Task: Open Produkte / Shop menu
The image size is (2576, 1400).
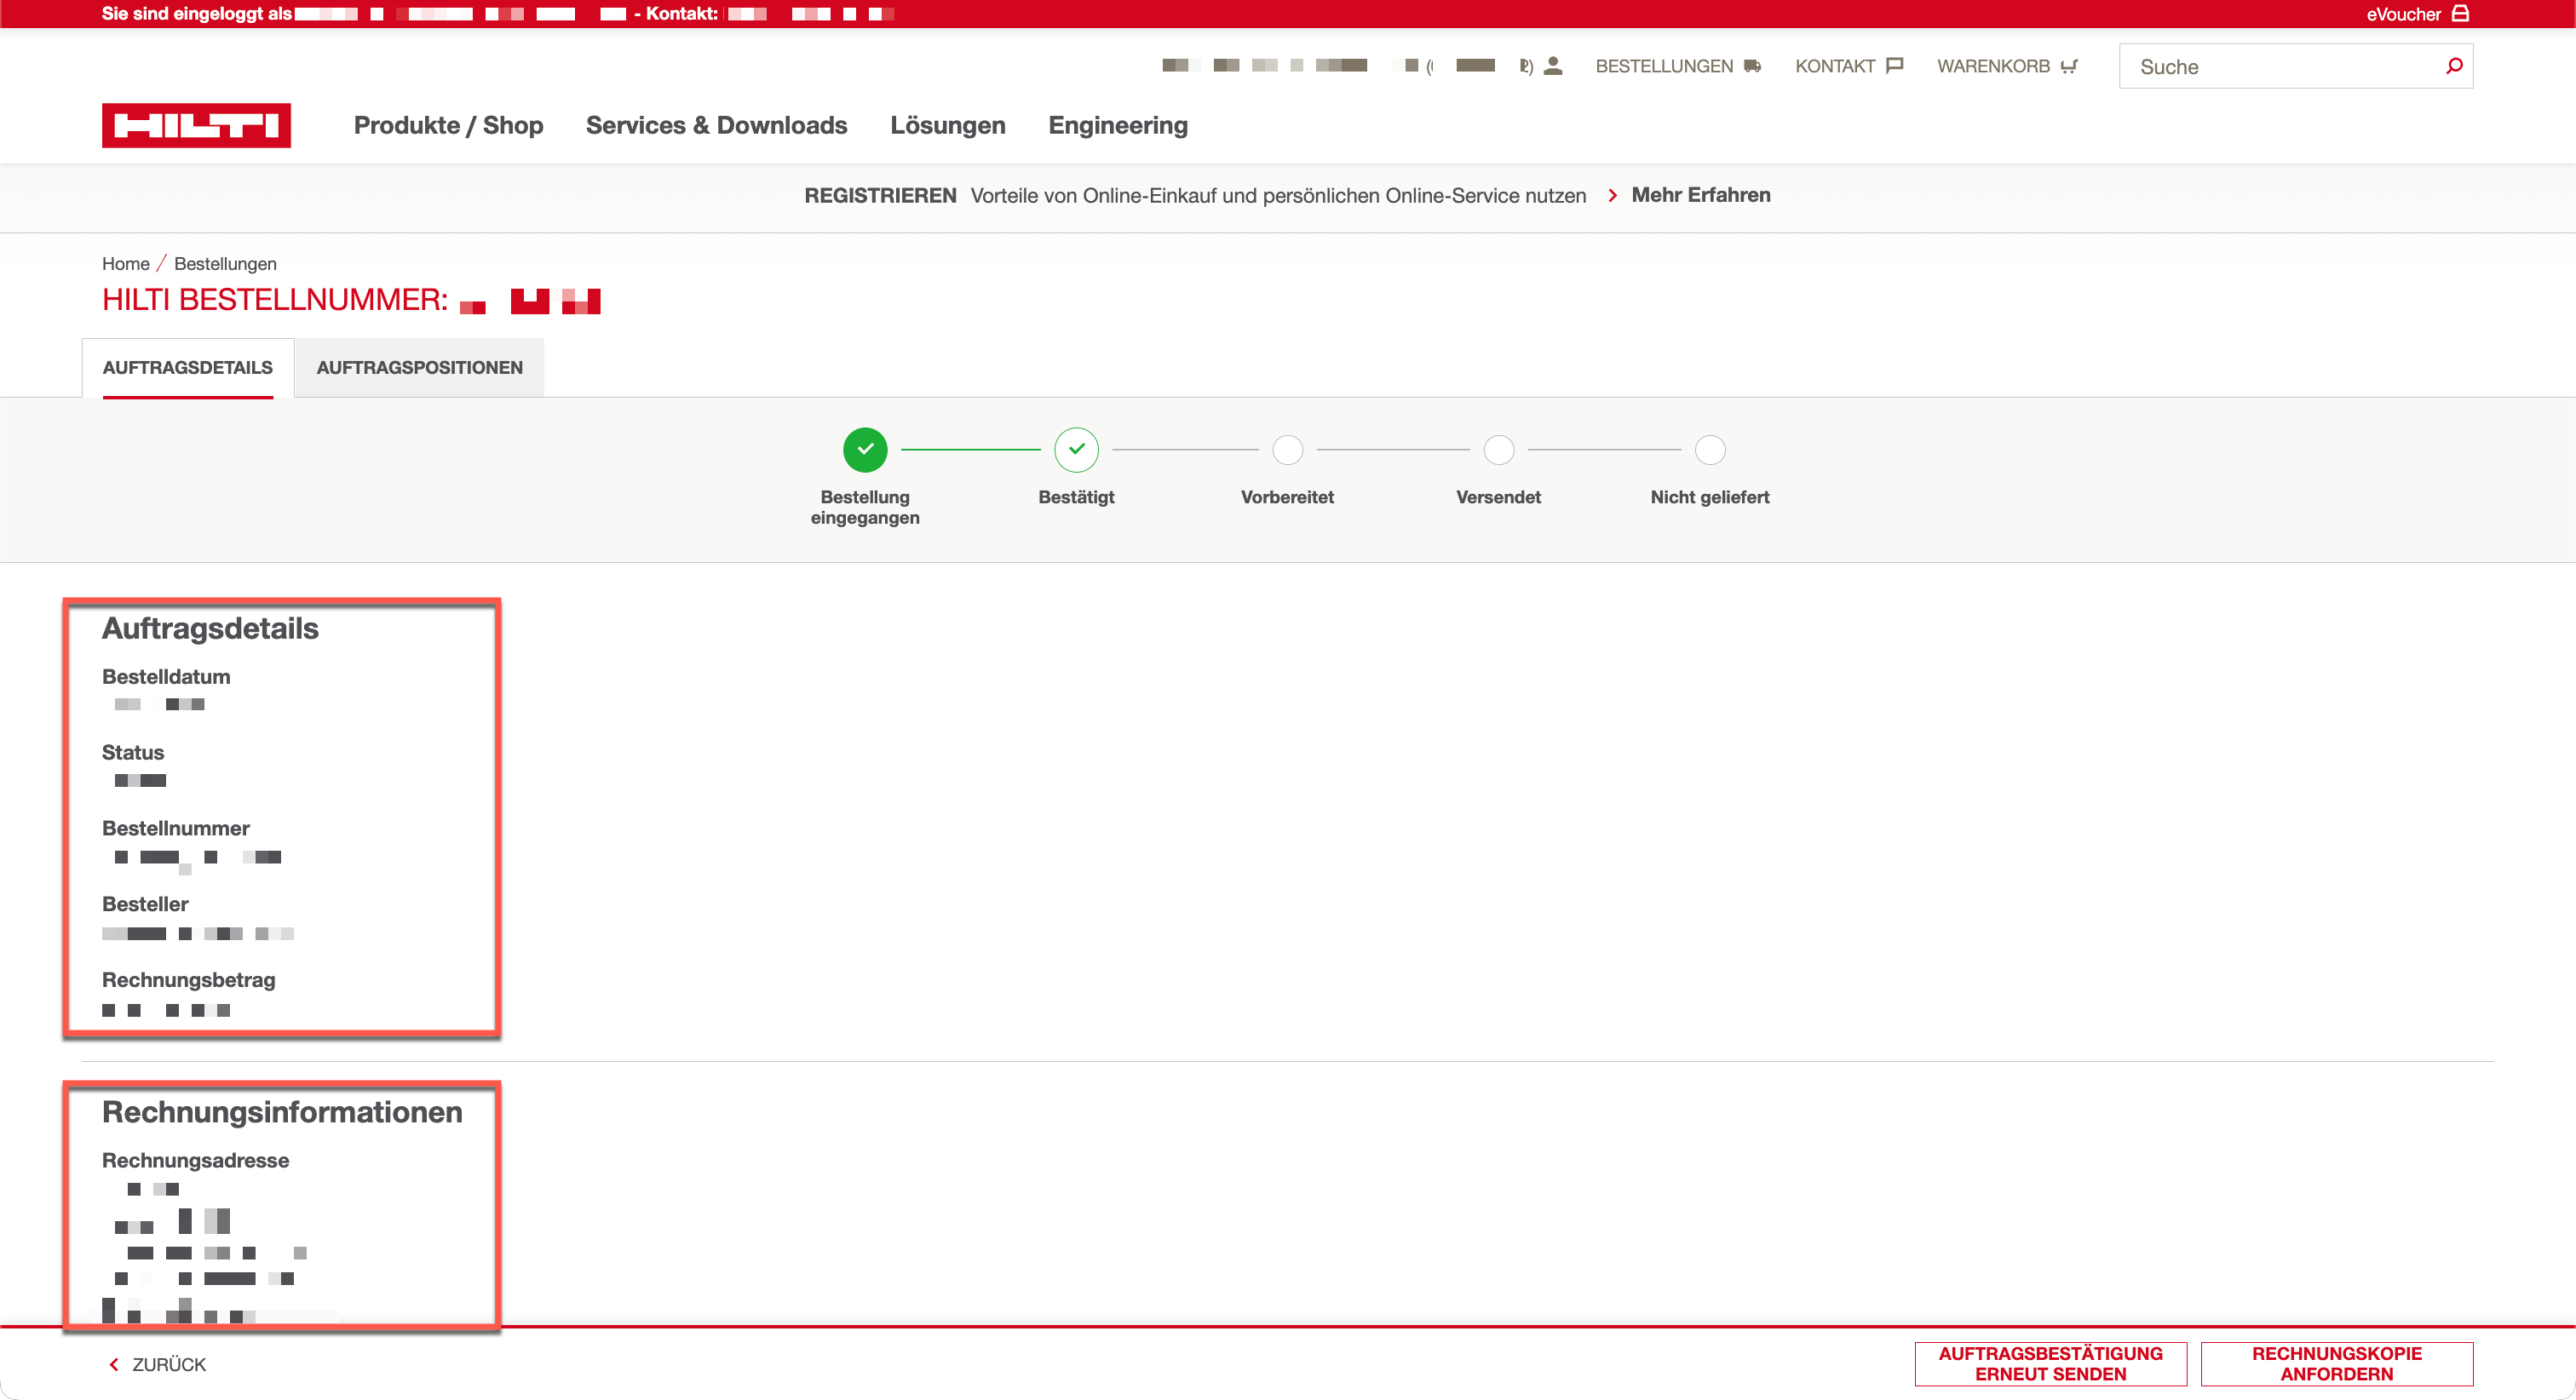Action: pyautogui.click(x=448, y=125)
